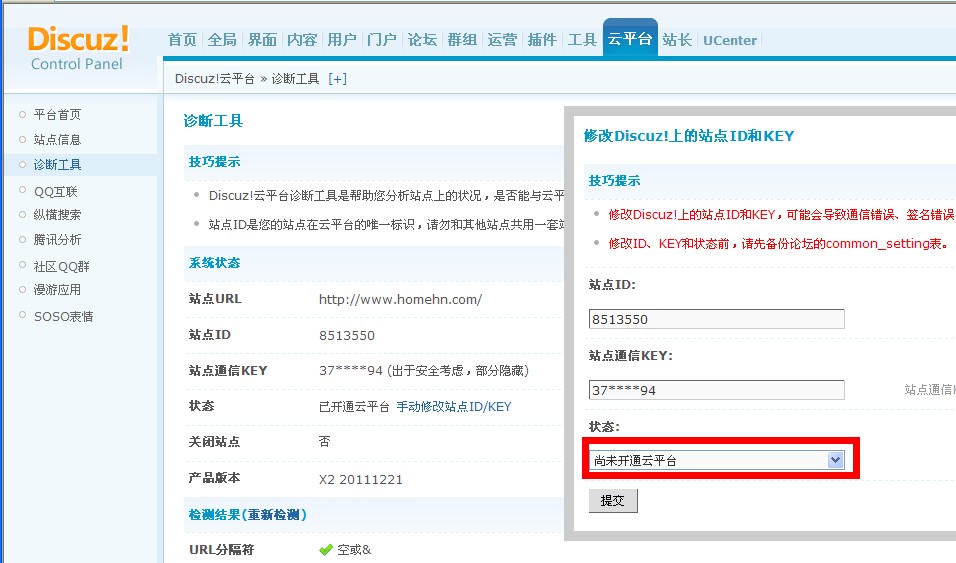Select the active 云平台 tab

pyautogui.click(x=630, y=38)
